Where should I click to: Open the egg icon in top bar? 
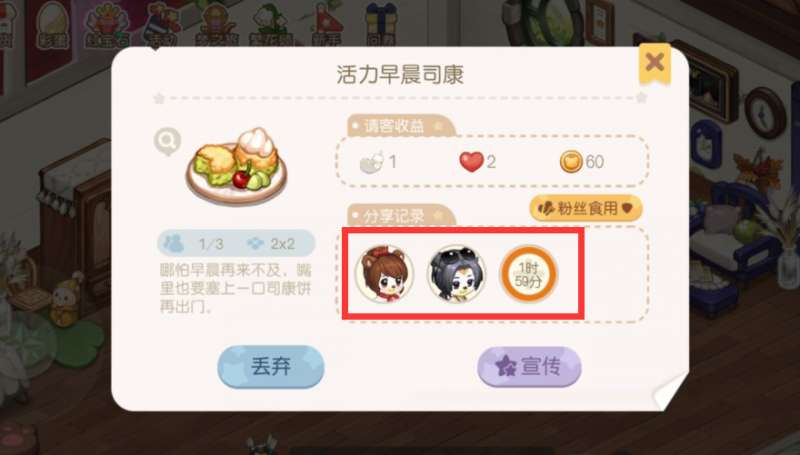[x=53, y=24]
